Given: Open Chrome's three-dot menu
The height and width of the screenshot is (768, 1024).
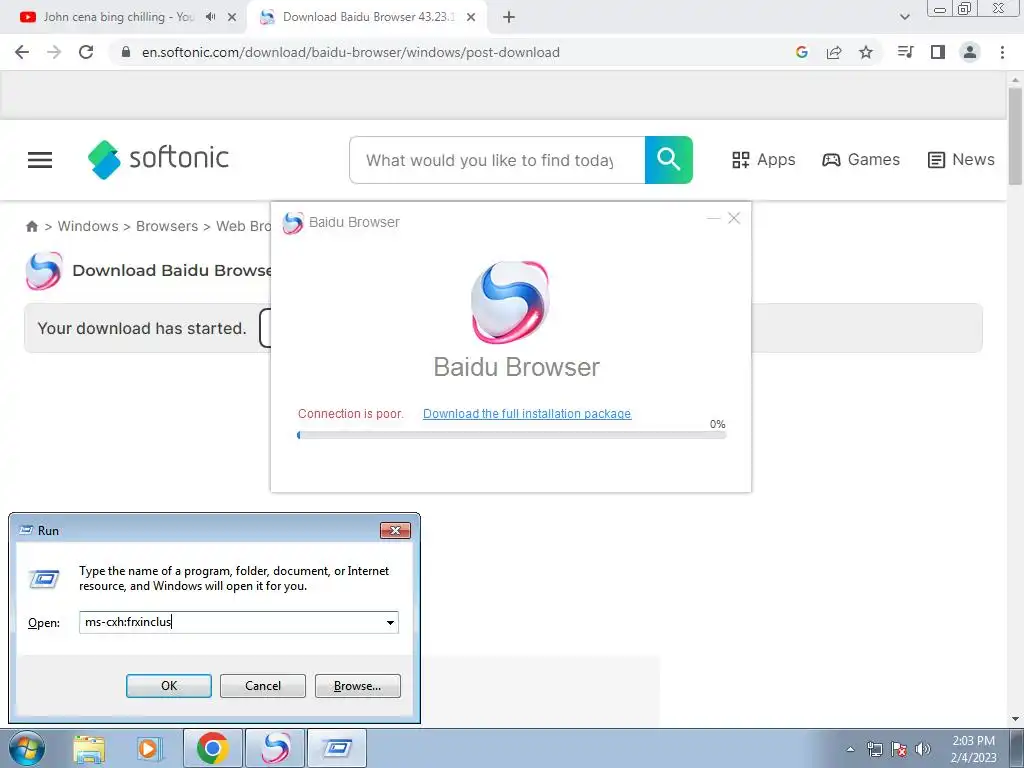Looking at the screenshot, I should [1002, 52].
